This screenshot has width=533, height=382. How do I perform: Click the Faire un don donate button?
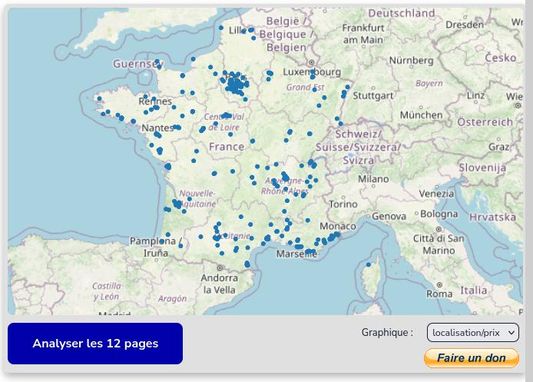471,358
